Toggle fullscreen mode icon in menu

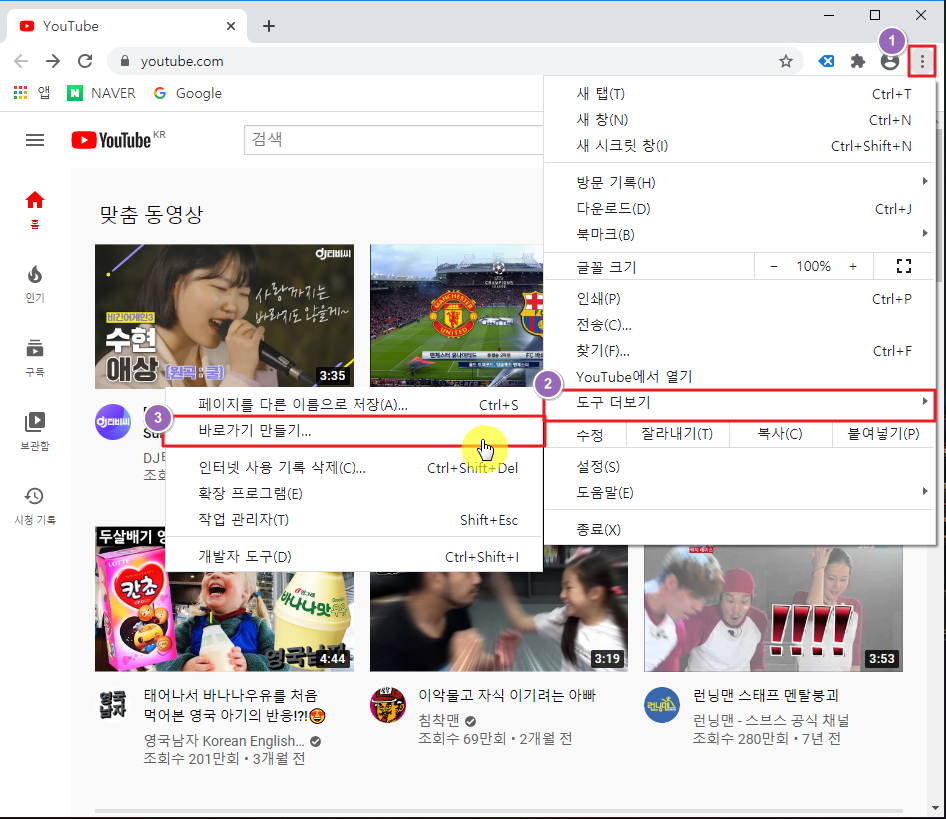903,266
